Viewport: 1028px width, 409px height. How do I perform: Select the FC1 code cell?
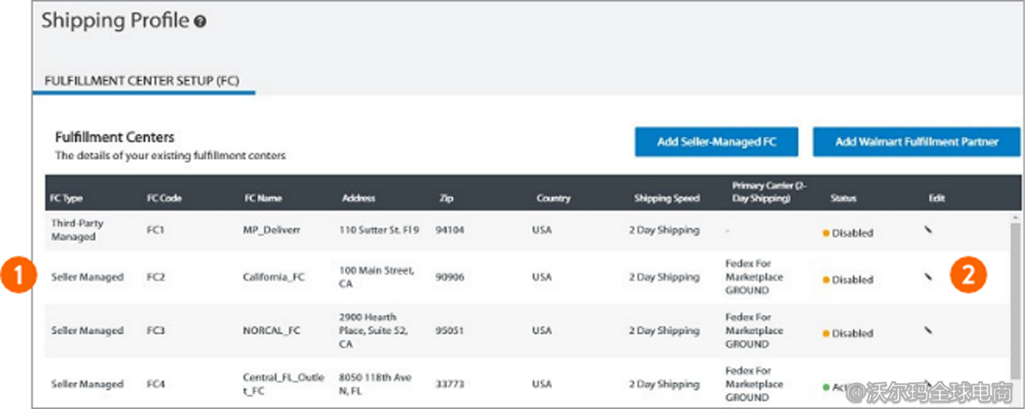click(x=159, y=230)
